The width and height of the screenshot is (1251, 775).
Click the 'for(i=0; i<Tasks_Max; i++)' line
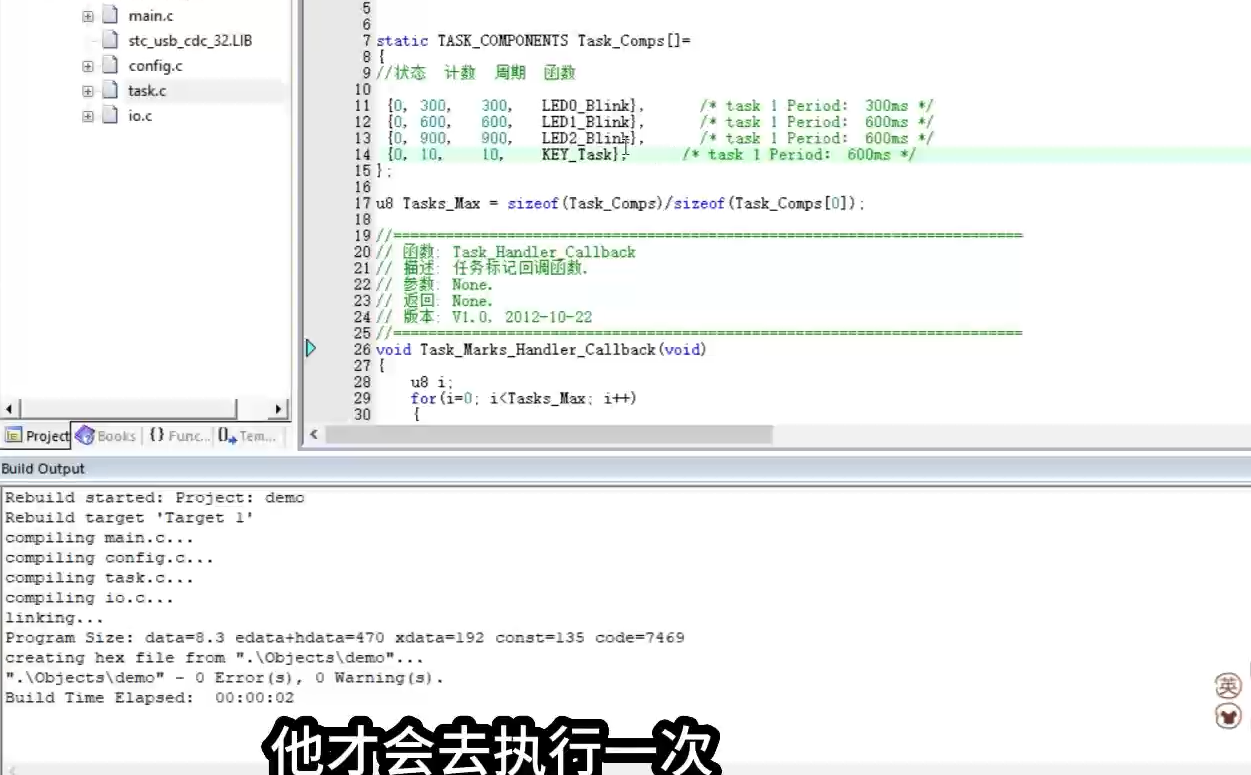pos(523,398)
